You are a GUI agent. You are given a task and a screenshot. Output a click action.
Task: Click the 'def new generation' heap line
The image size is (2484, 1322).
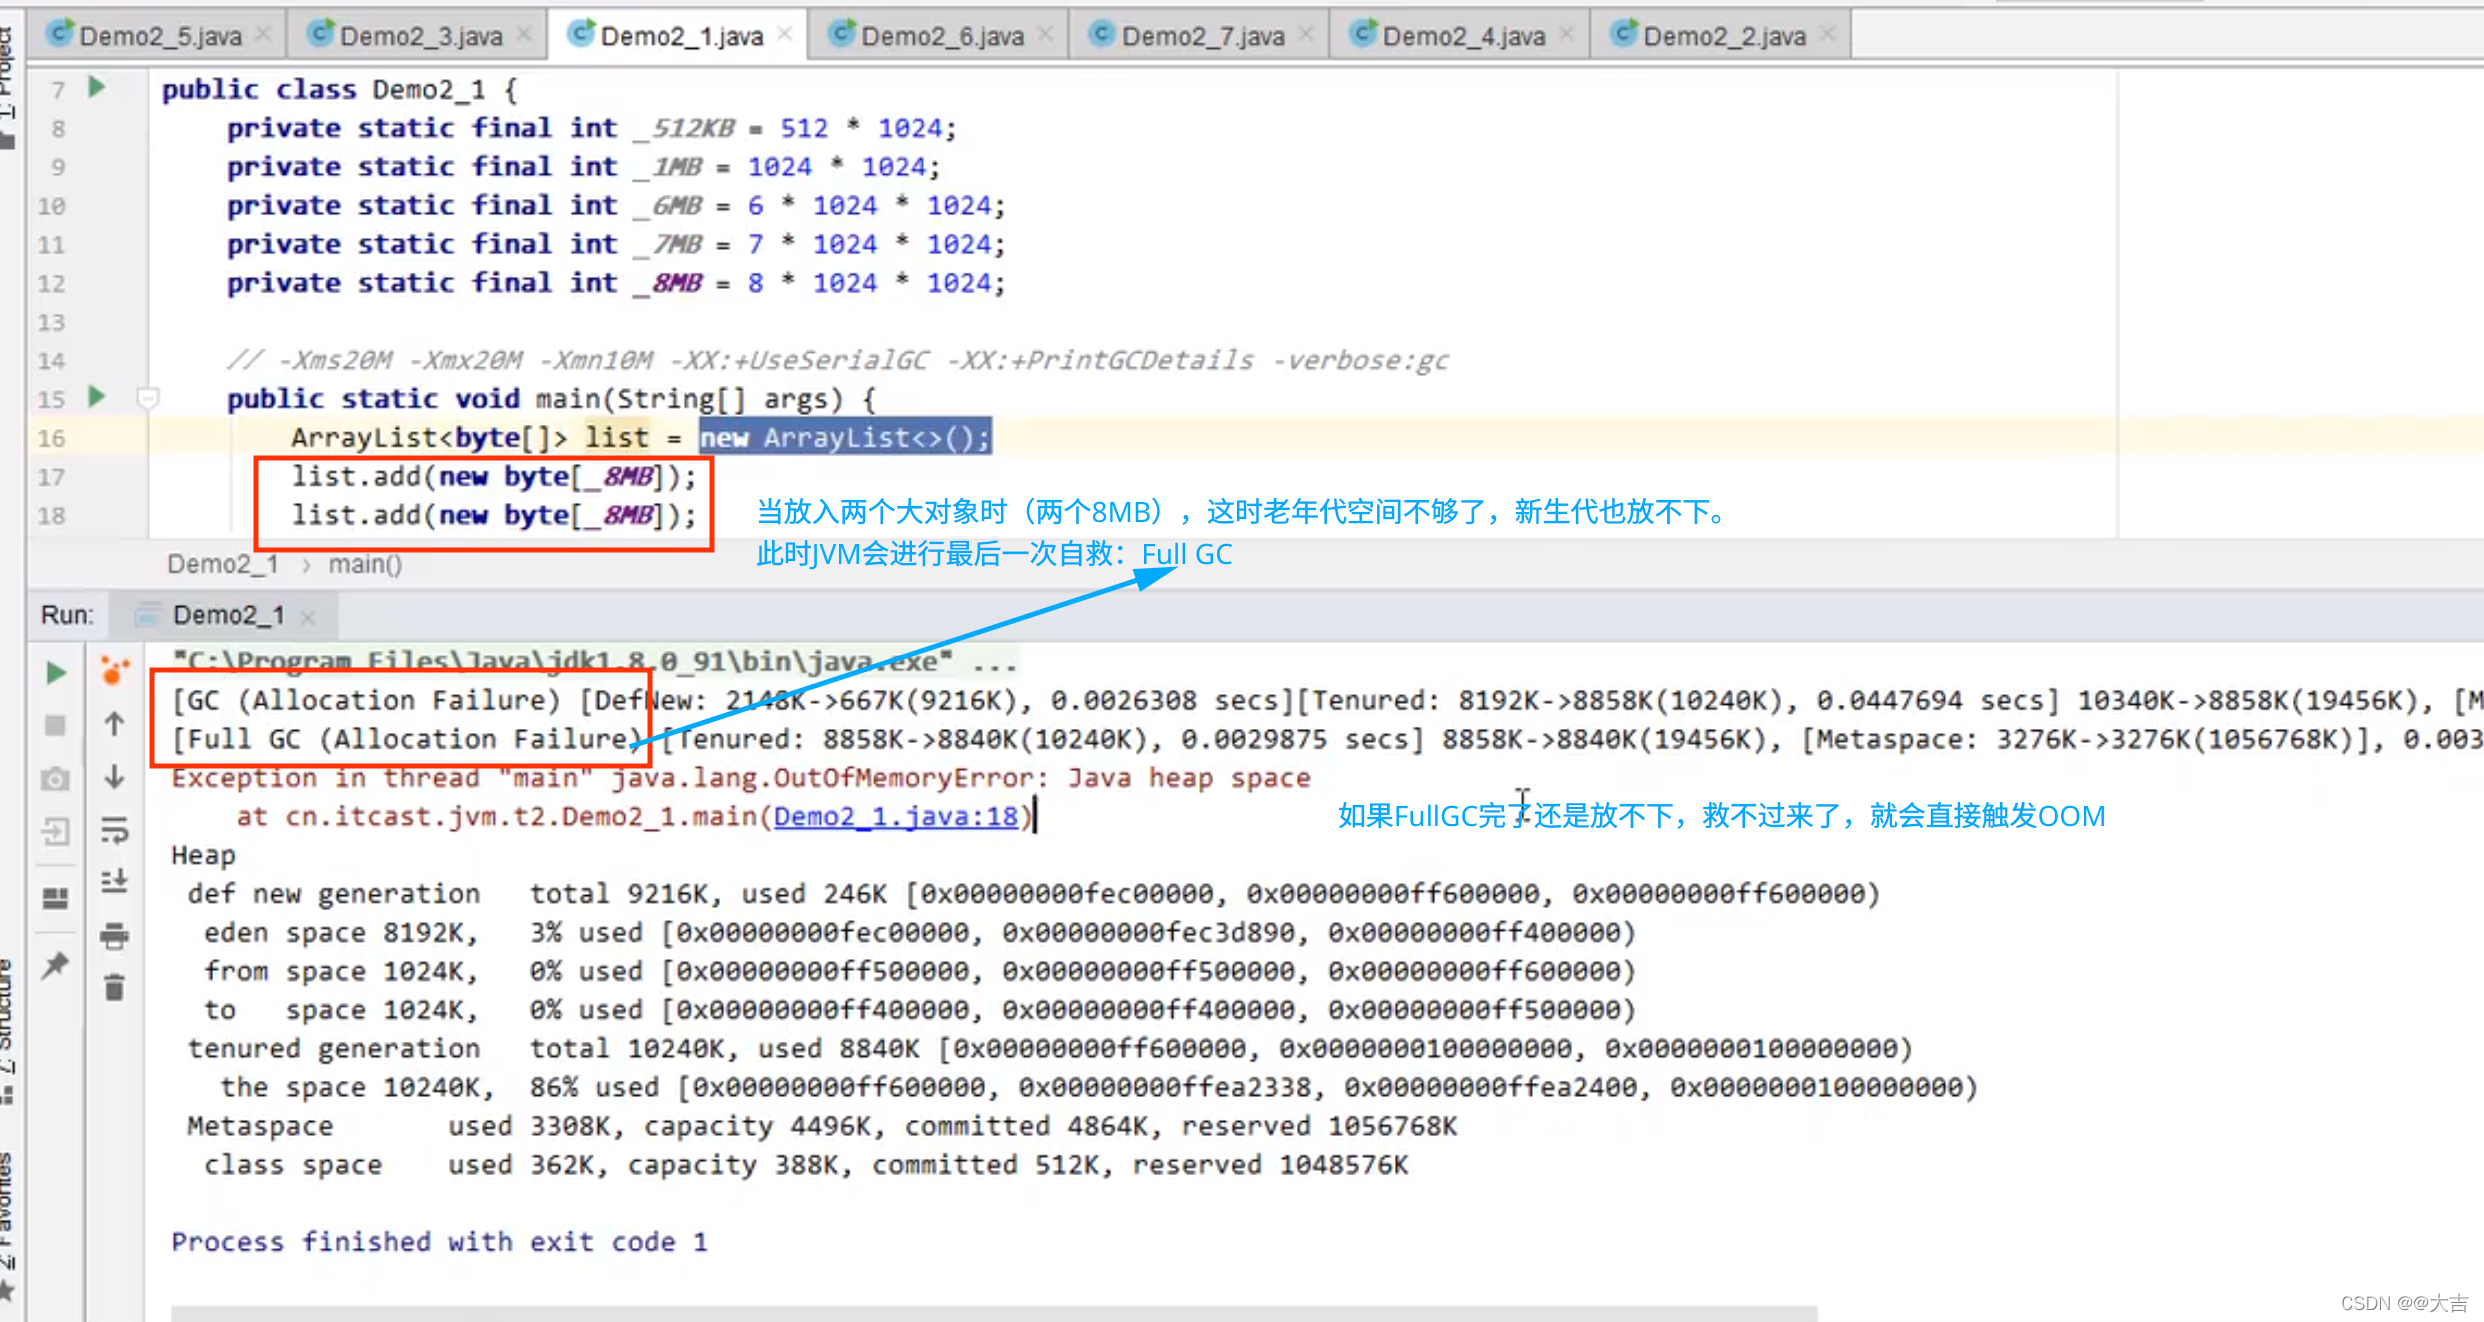1033,894
